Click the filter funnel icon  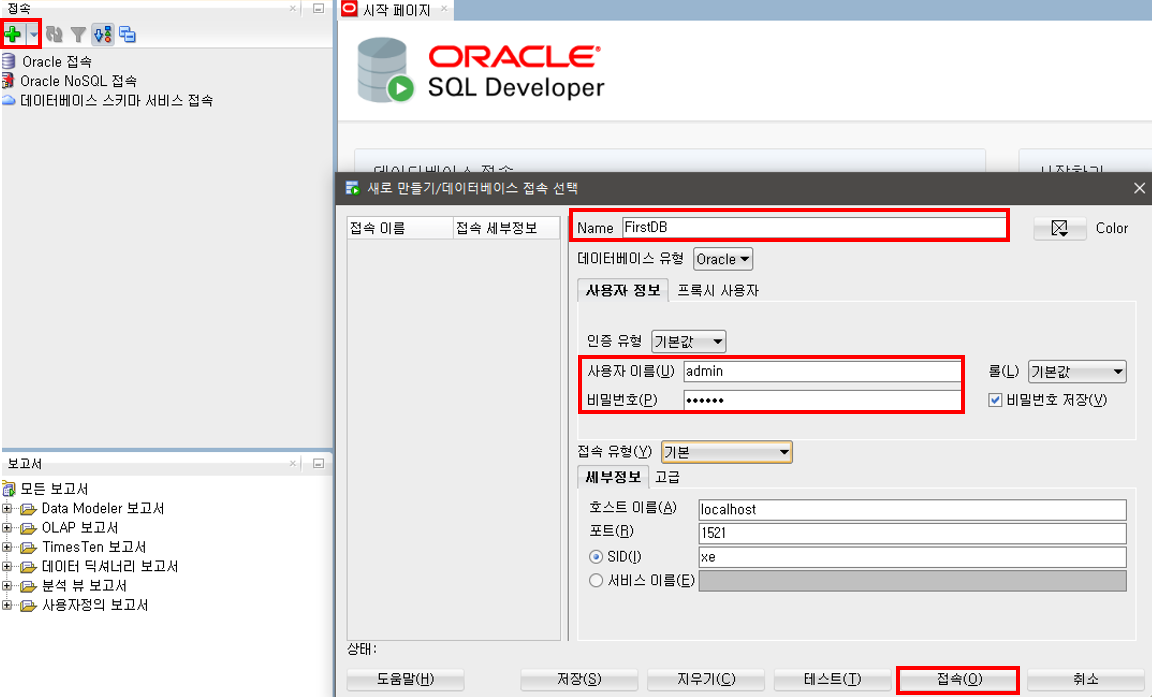[78, 34]
